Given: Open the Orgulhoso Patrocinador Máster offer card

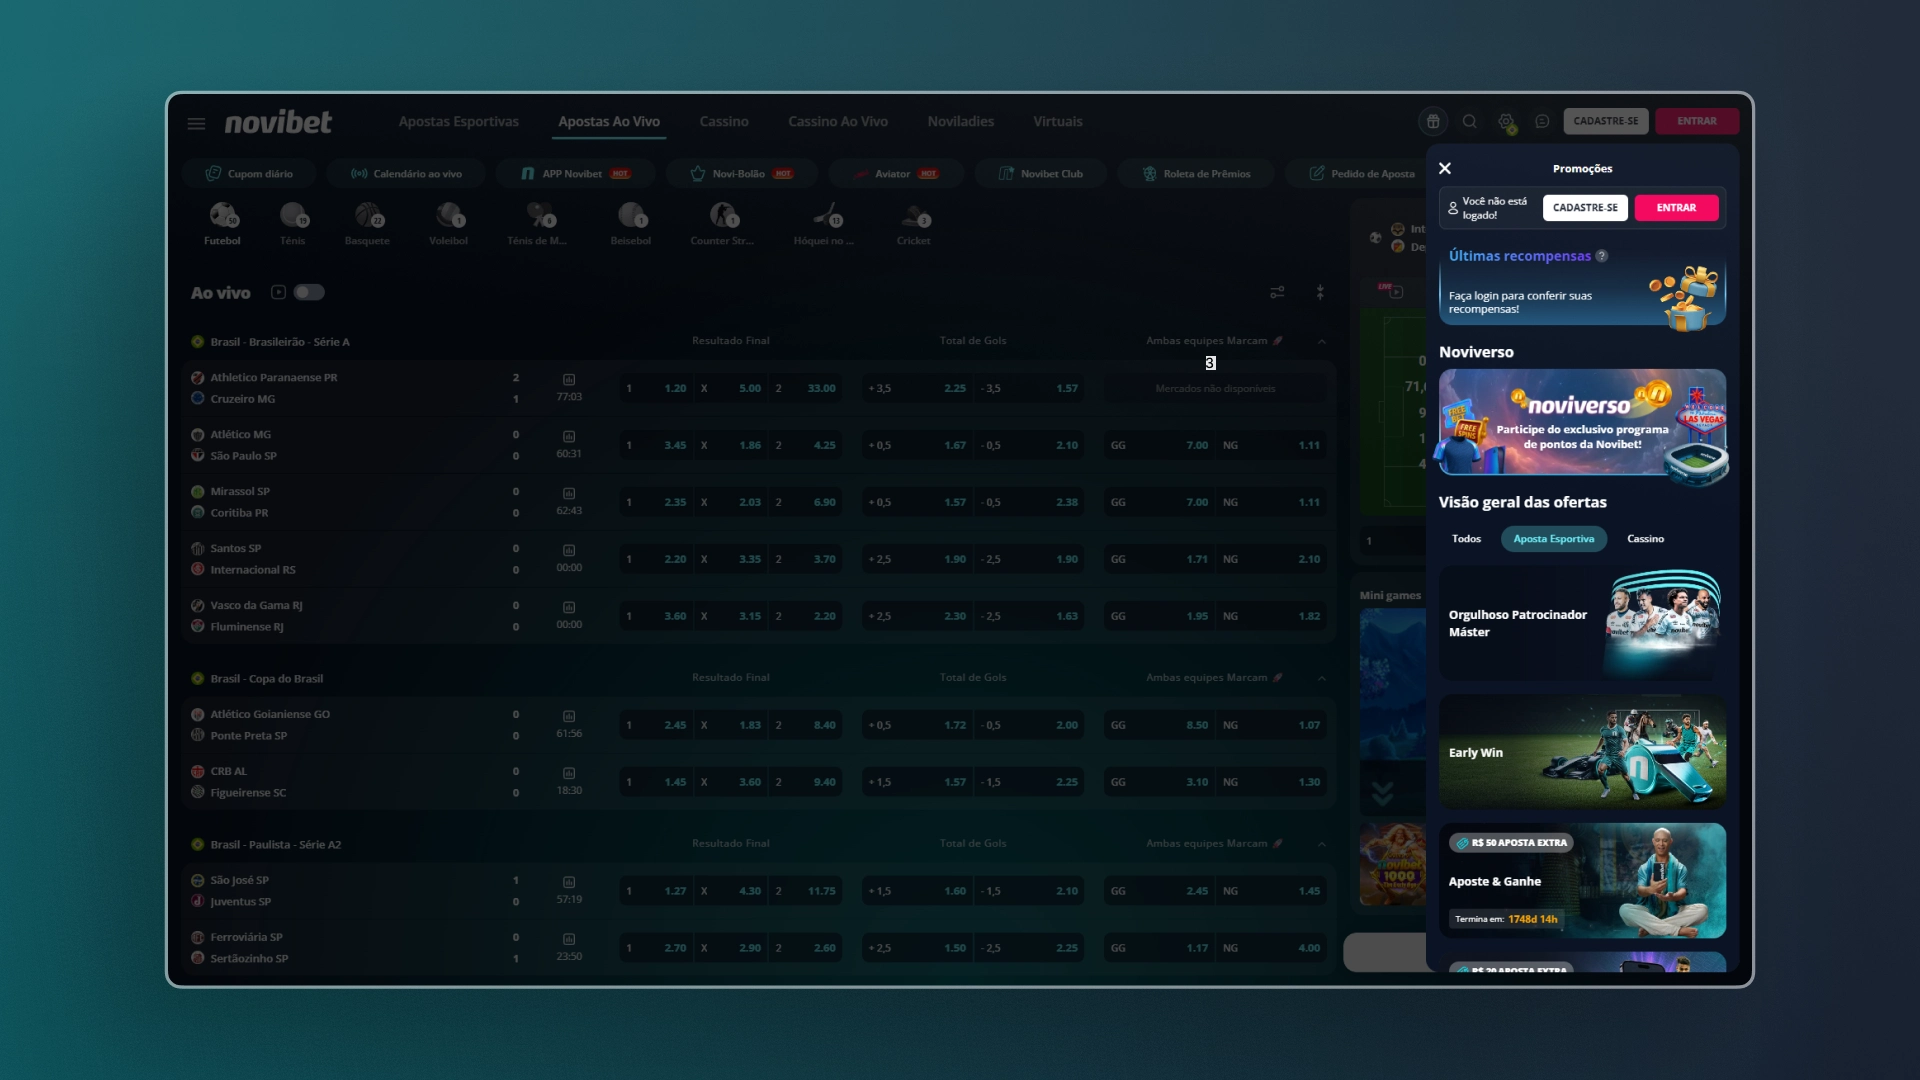Looking at the screenshot, I should [1582, 623].
